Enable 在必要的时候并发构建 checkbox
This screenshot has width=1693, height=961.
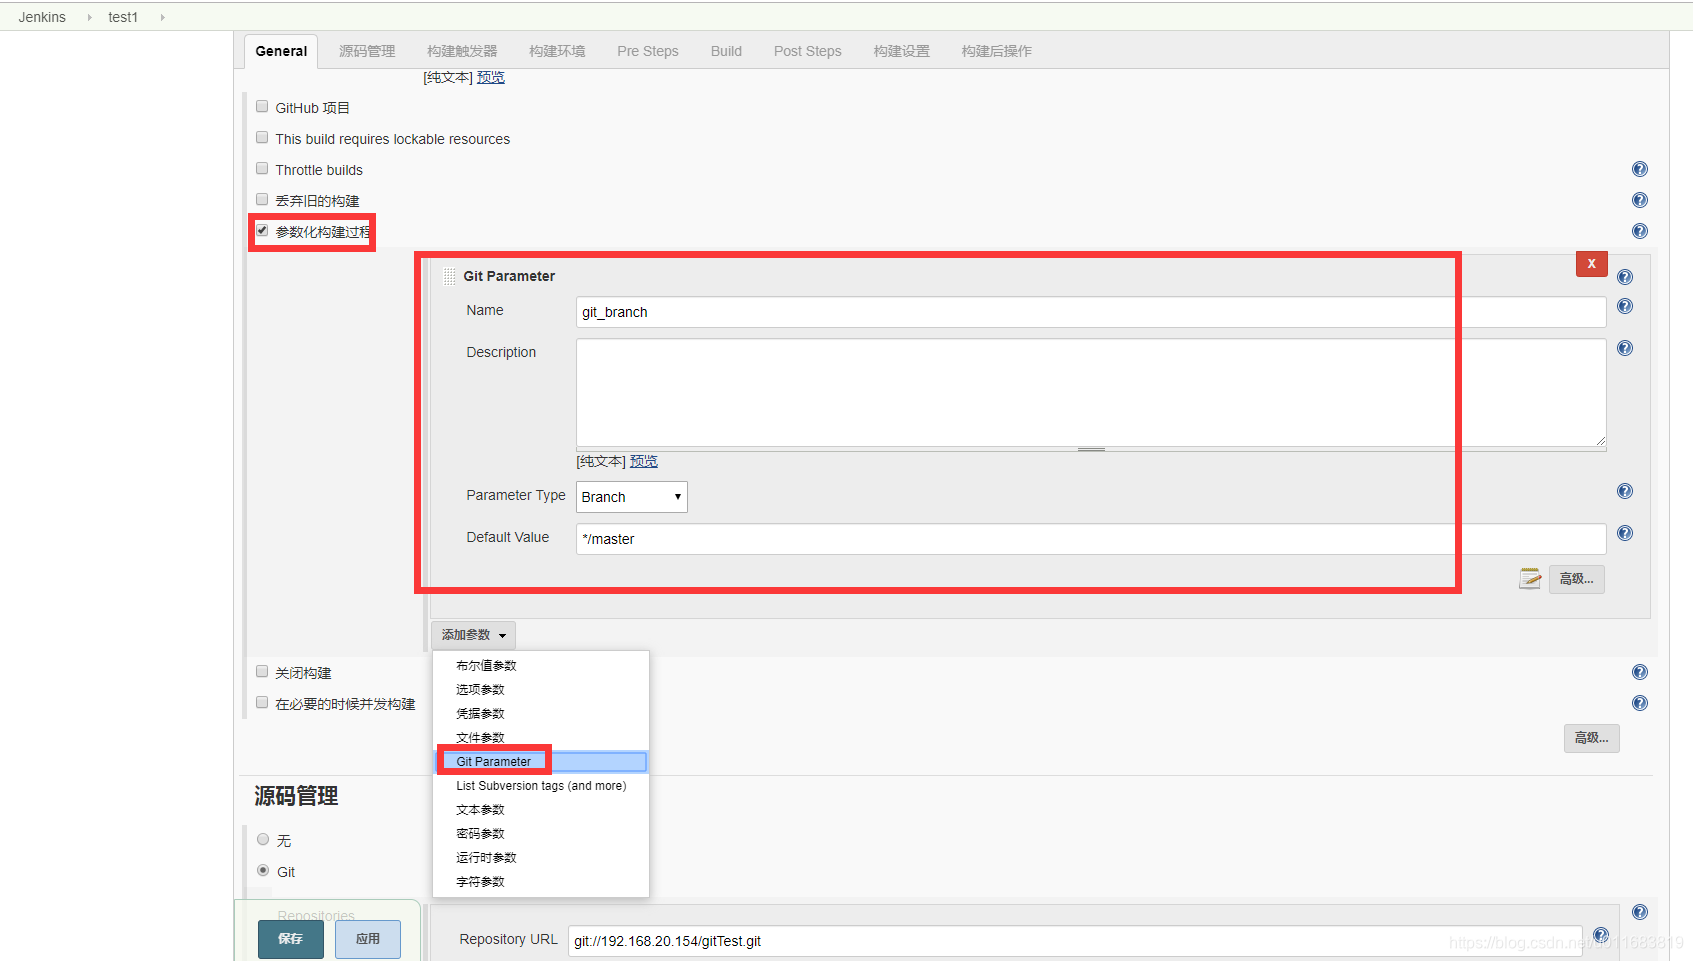pos(262,702)
